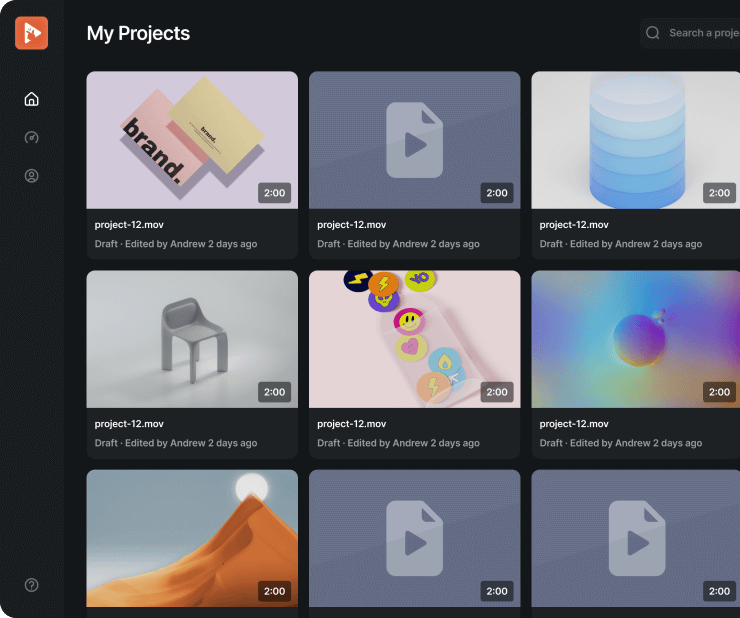This screenshot has height=618, width=740.
Task: Open the blue stacked cylinder thumbnail
Action: [635, 139]
